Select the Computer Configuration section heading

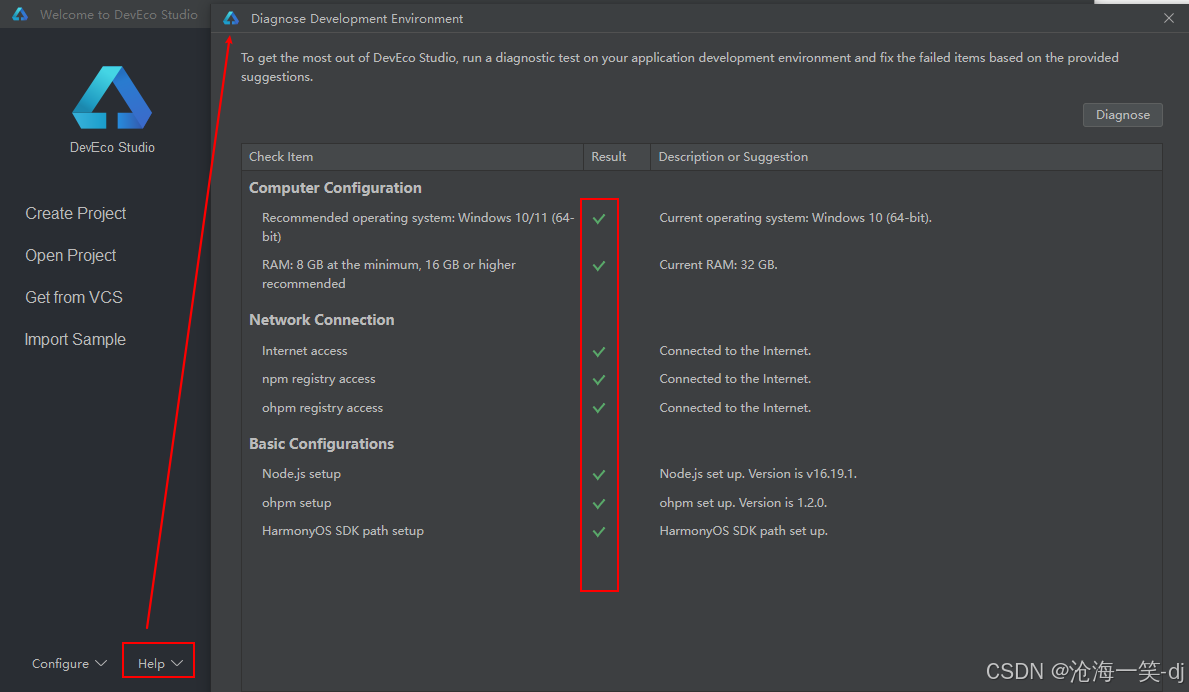(335, 188)
